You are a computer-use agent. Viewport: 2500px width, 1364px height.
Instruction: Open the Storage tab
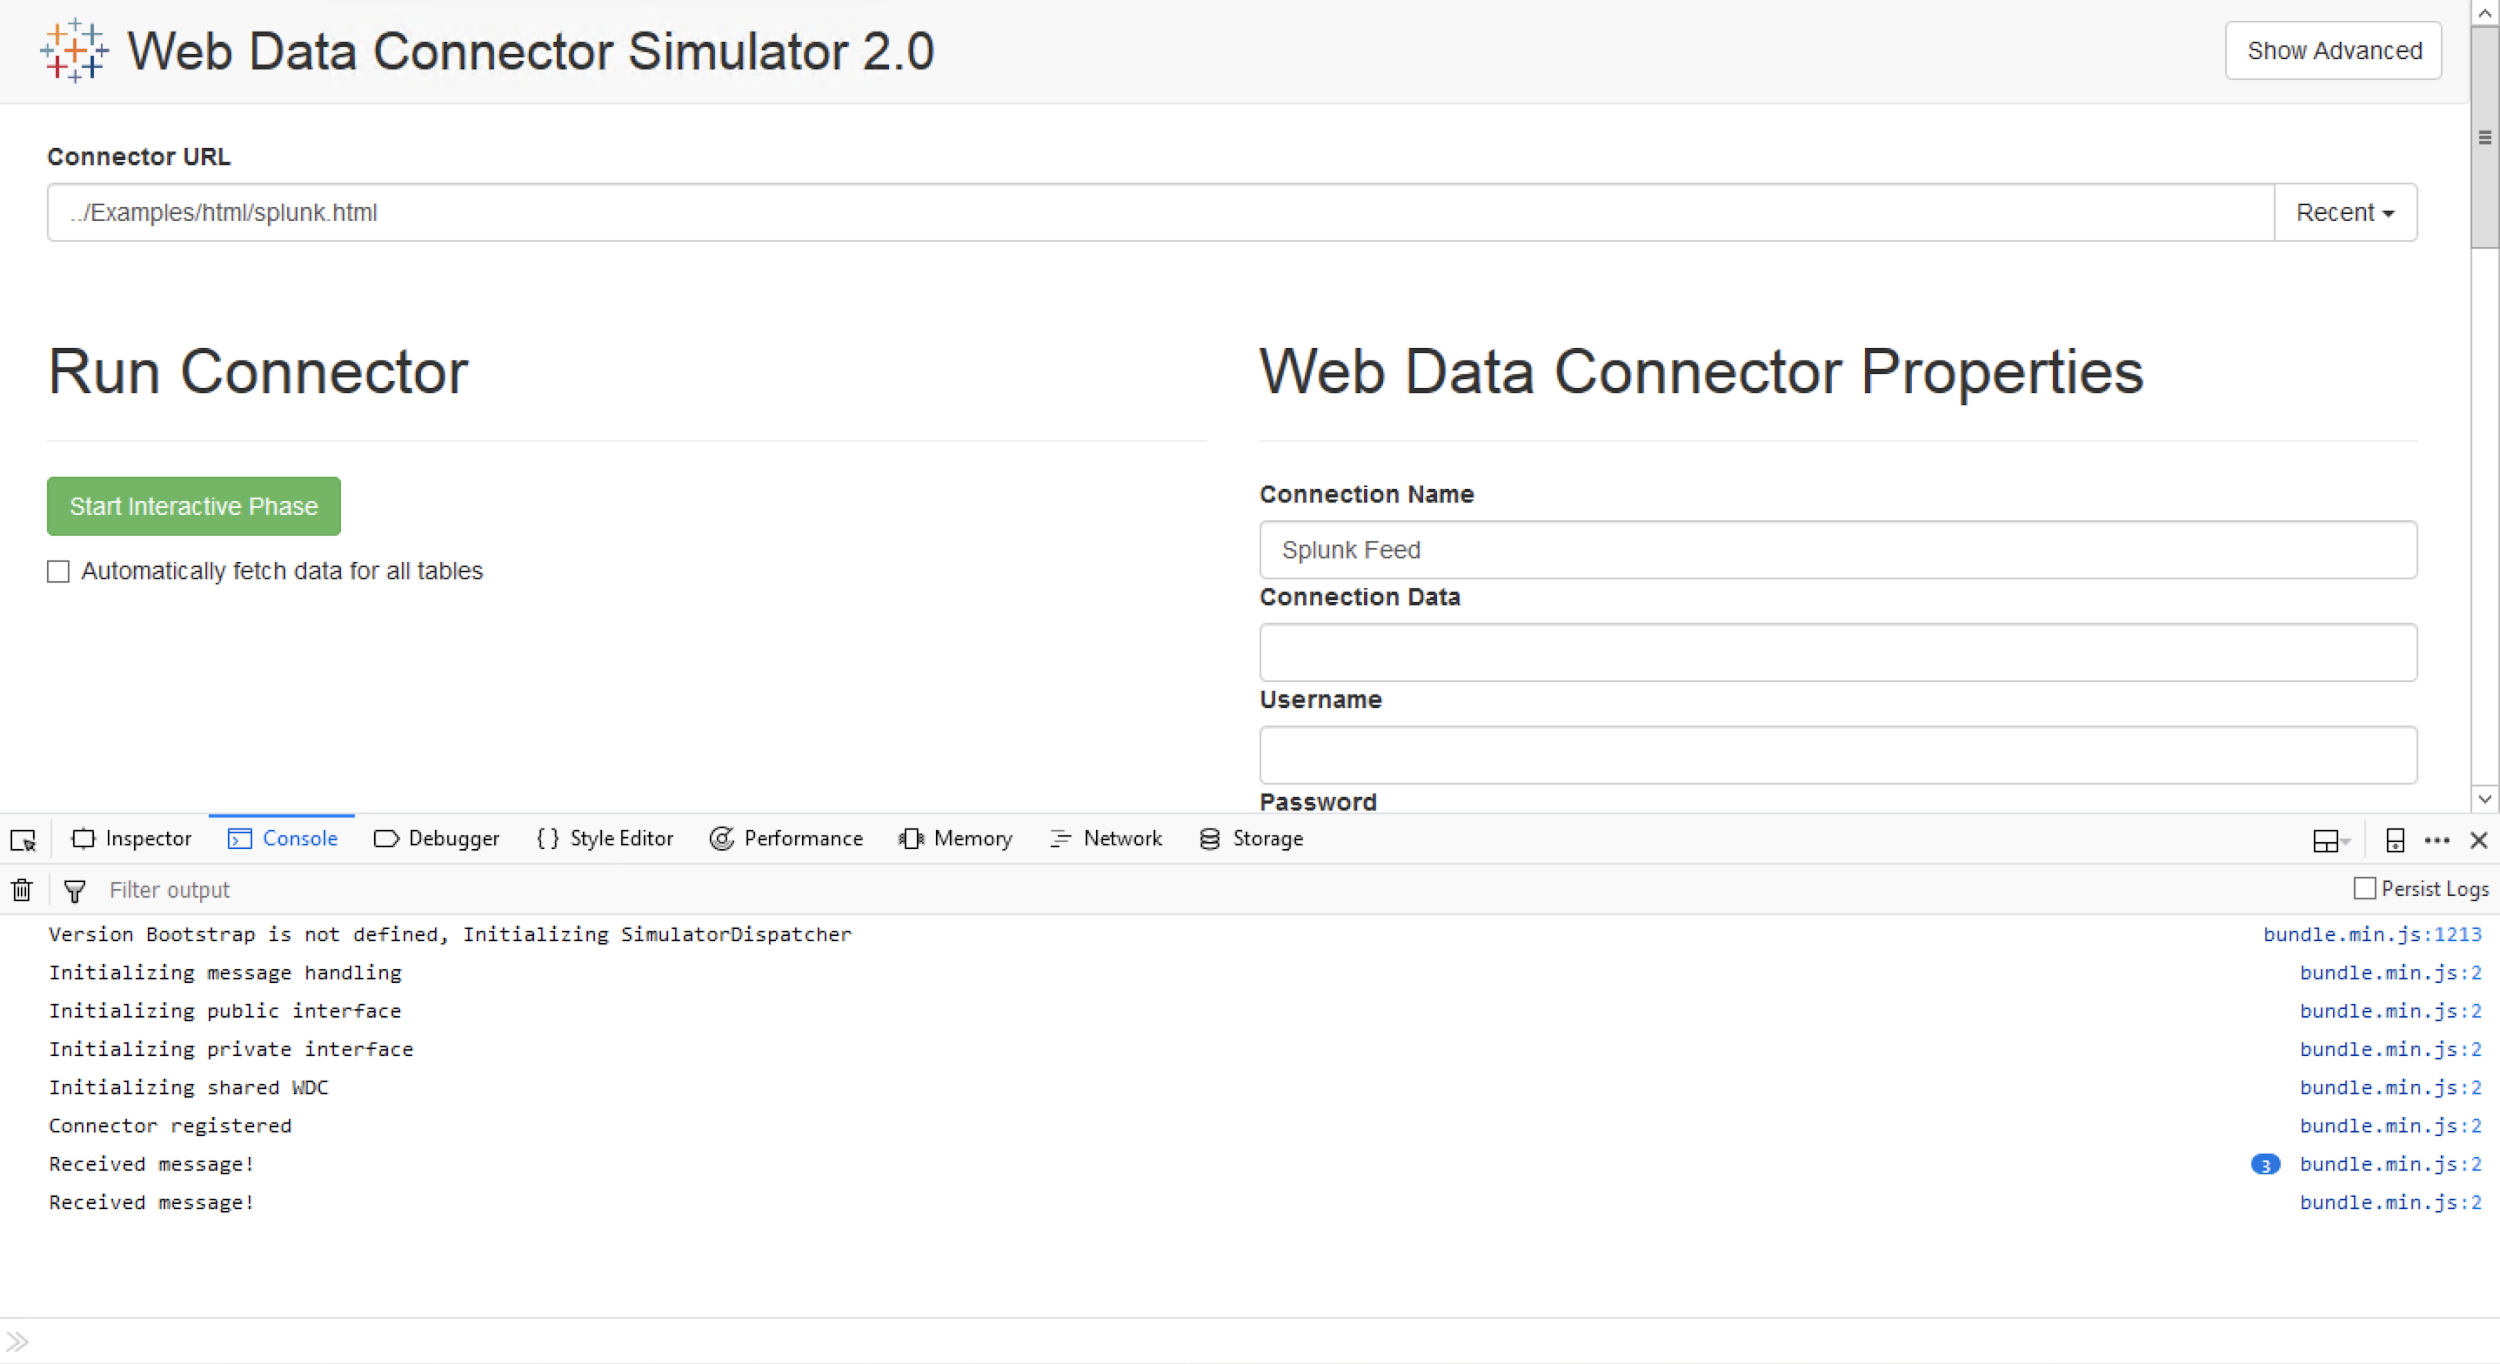tap(1251, 838)
